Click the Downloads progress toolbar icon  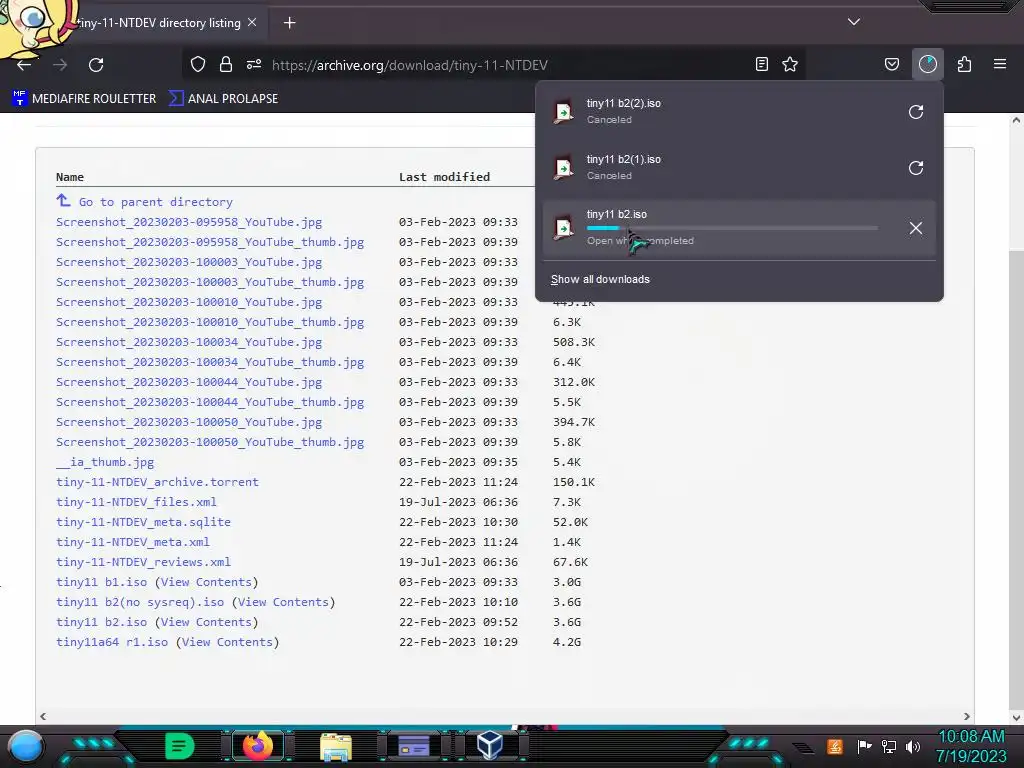tap(927, 64)
